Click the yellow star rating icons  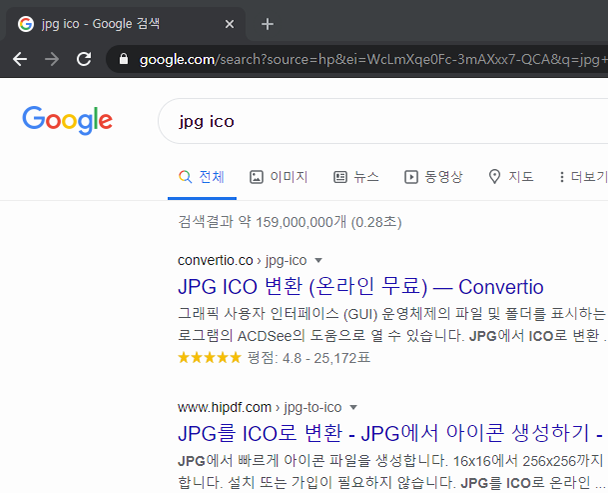209,357
